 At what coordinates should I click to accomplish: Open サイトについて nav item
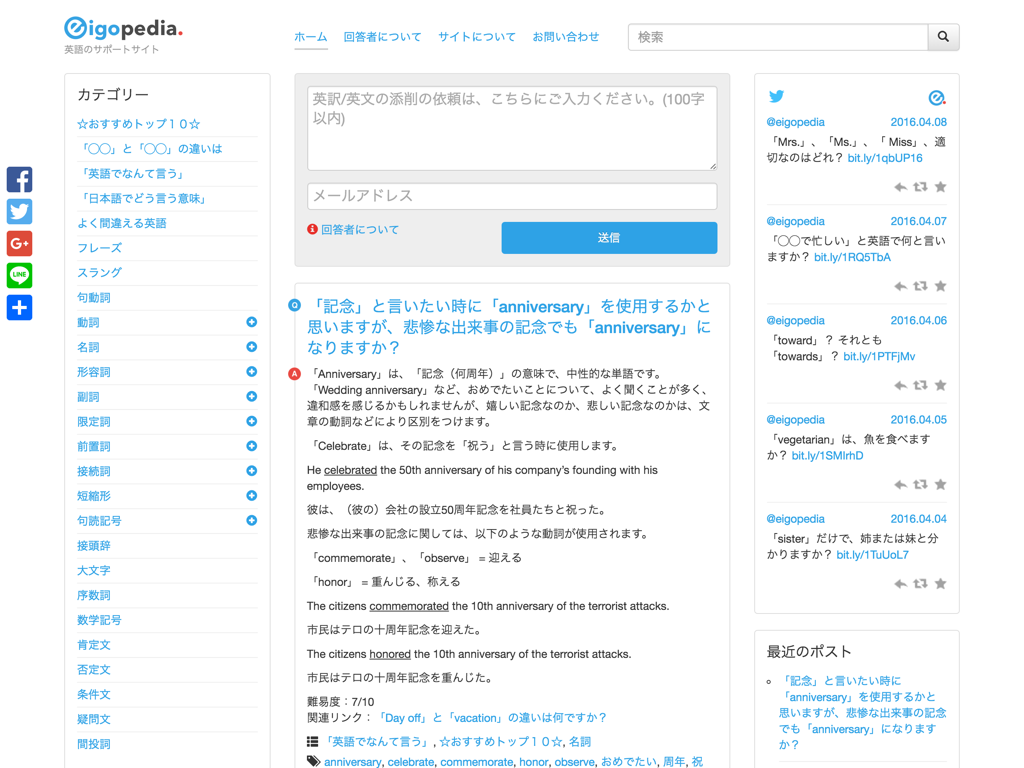477,37
